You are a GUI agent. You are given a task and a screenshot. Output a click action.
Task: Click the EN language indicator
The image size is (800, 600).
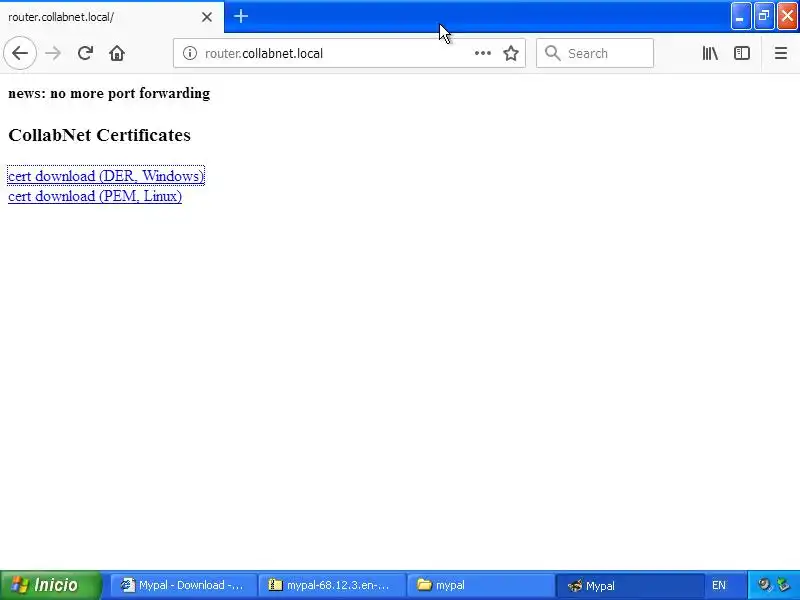(x=719, y=585)
